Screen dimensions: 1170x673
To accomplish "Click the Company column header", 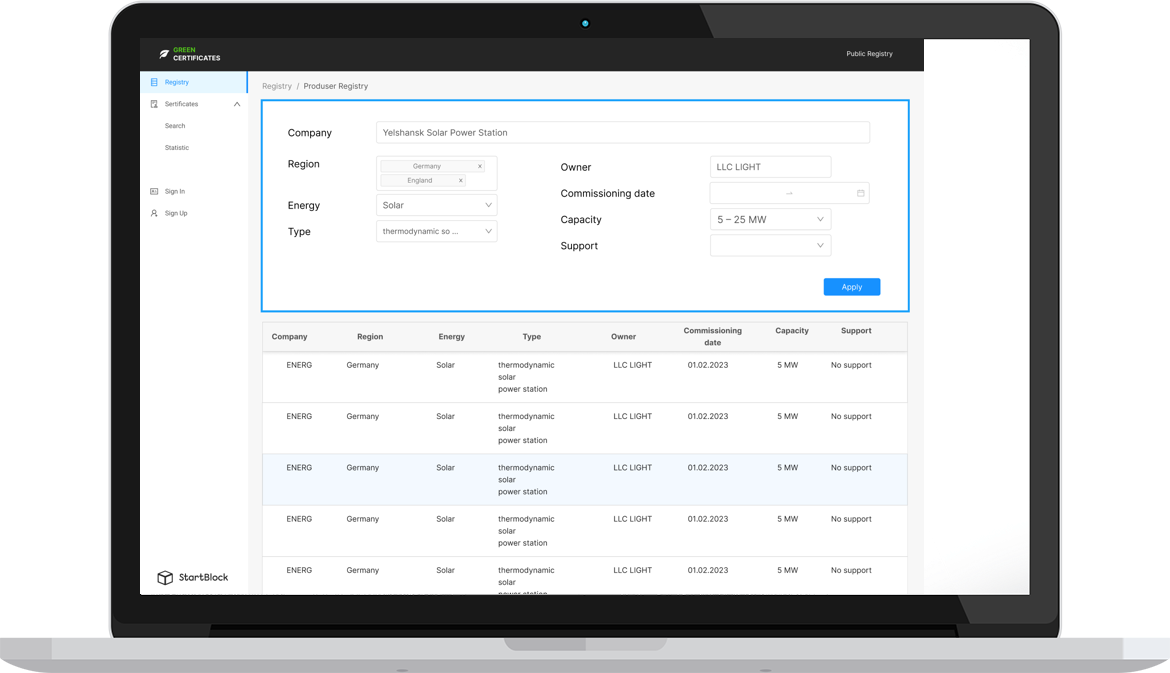I will (290, 336).
